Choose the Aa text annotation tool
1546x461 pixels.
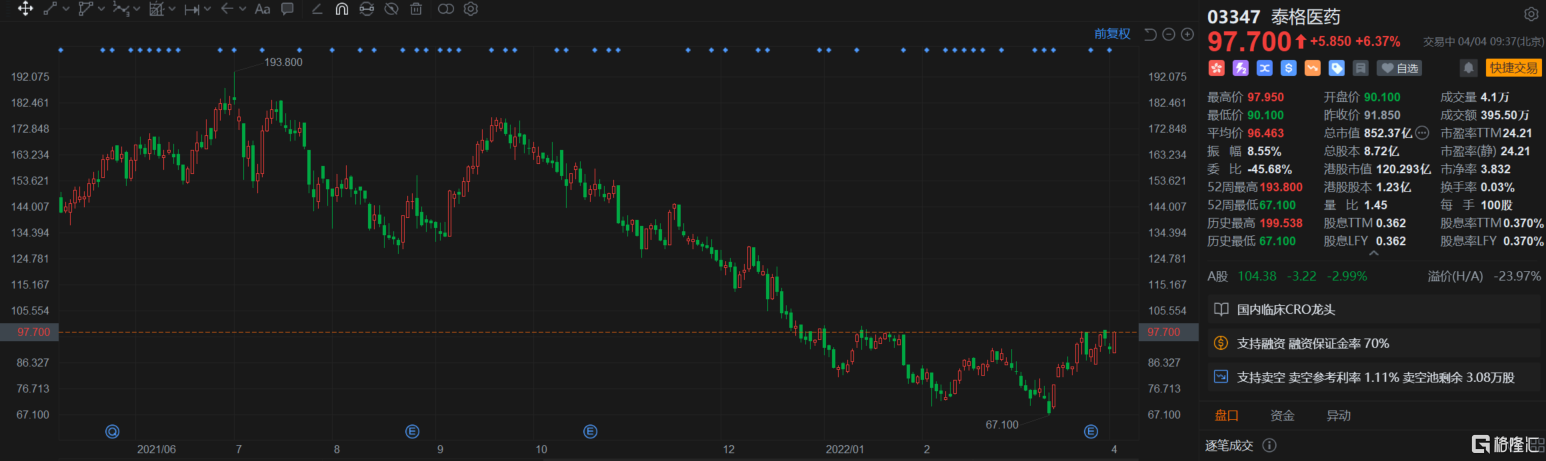coord(262,9)
